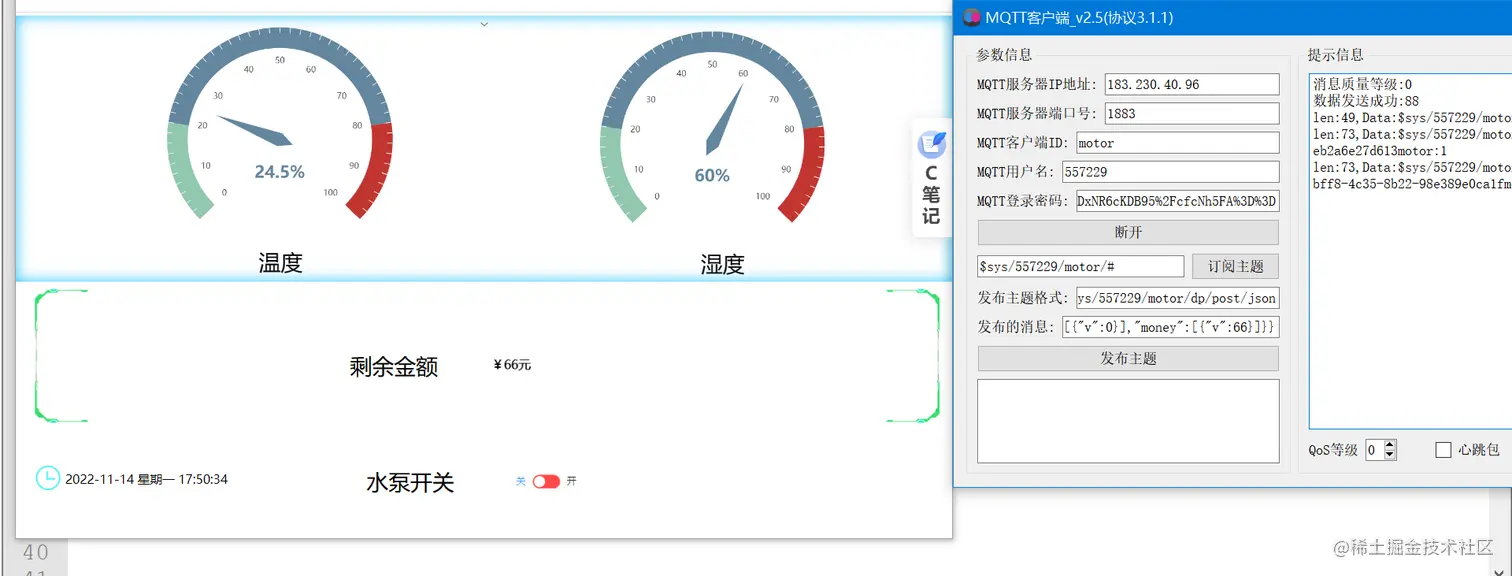
Task: Click the clock icon beside the date
Action: (48, 479)
